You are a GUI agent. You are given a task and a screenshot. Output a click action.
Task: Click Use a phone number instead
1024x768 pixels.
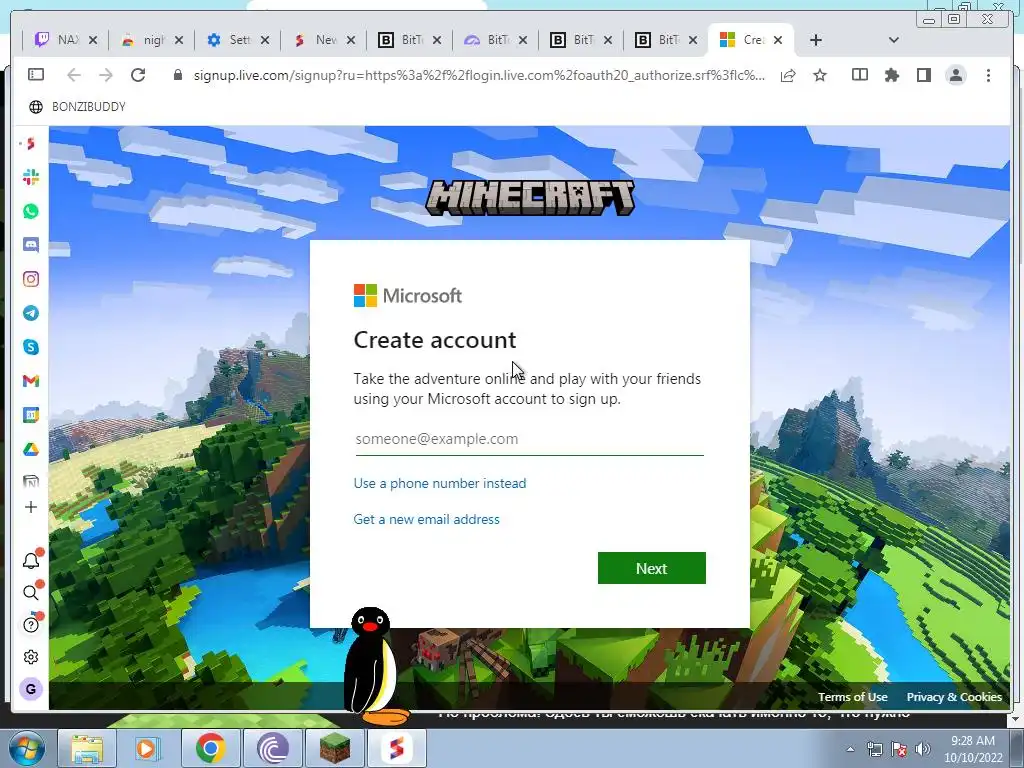pos(440,483)
